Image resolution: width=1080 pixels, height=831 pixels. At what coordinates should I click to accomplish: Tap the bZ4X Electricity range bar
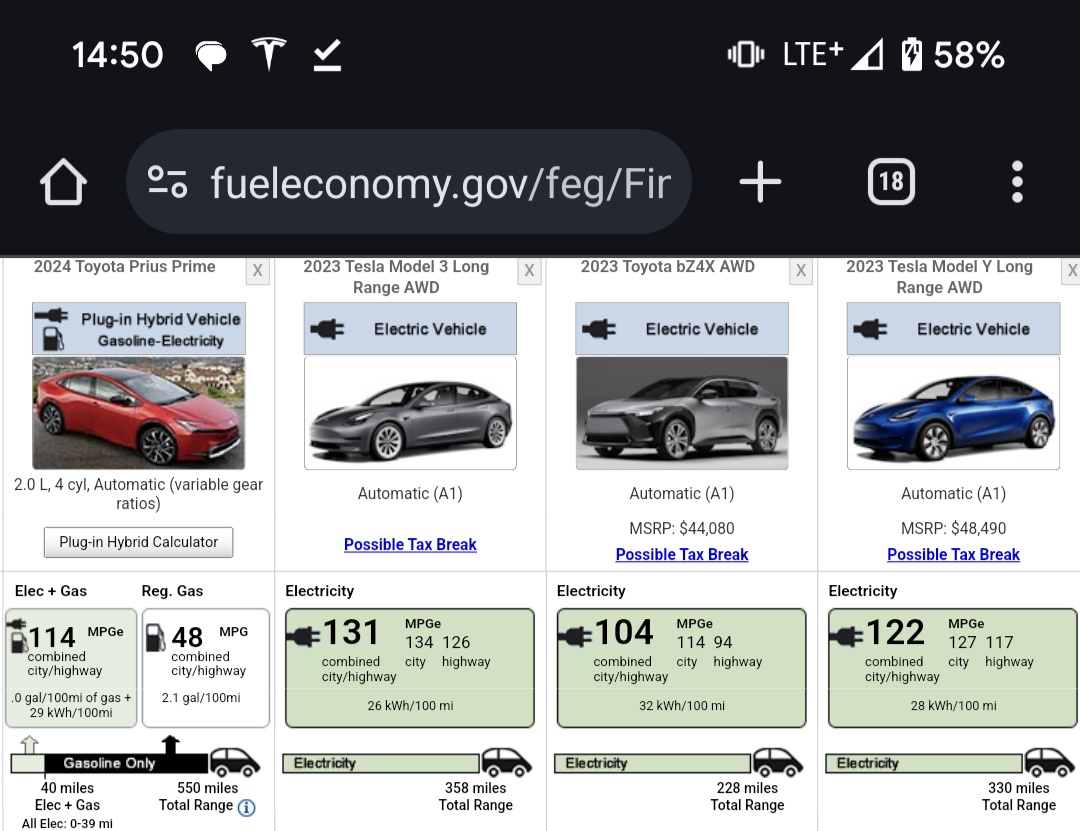[x=652, y=763]
